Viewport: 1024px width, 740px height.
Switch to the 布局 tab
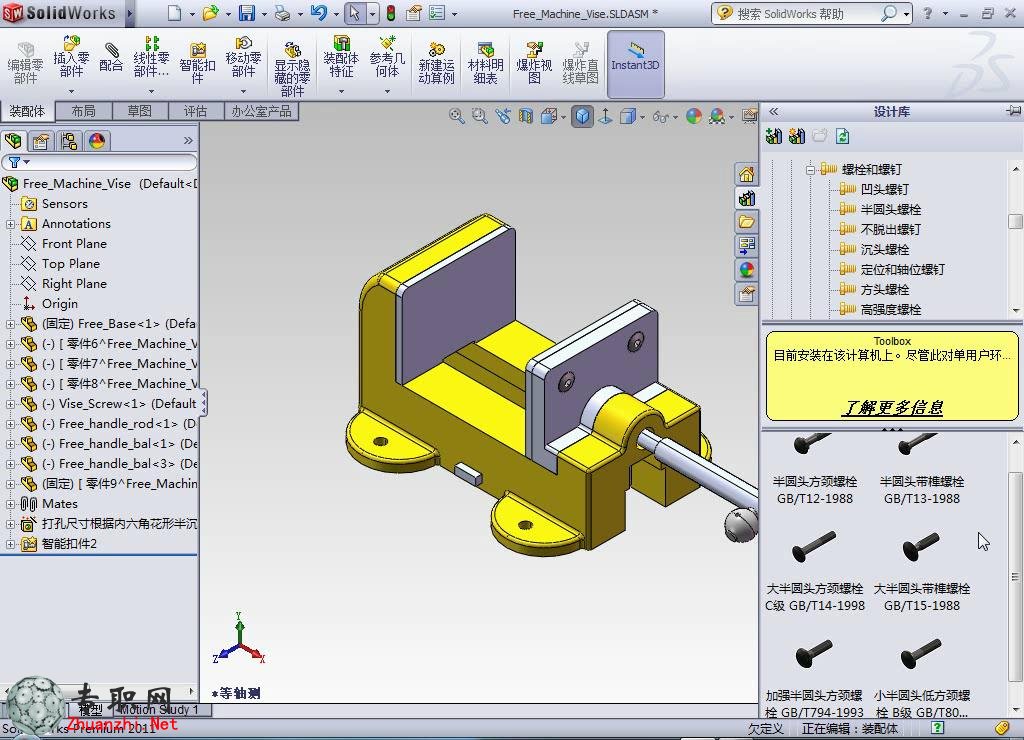click(84, 111)
